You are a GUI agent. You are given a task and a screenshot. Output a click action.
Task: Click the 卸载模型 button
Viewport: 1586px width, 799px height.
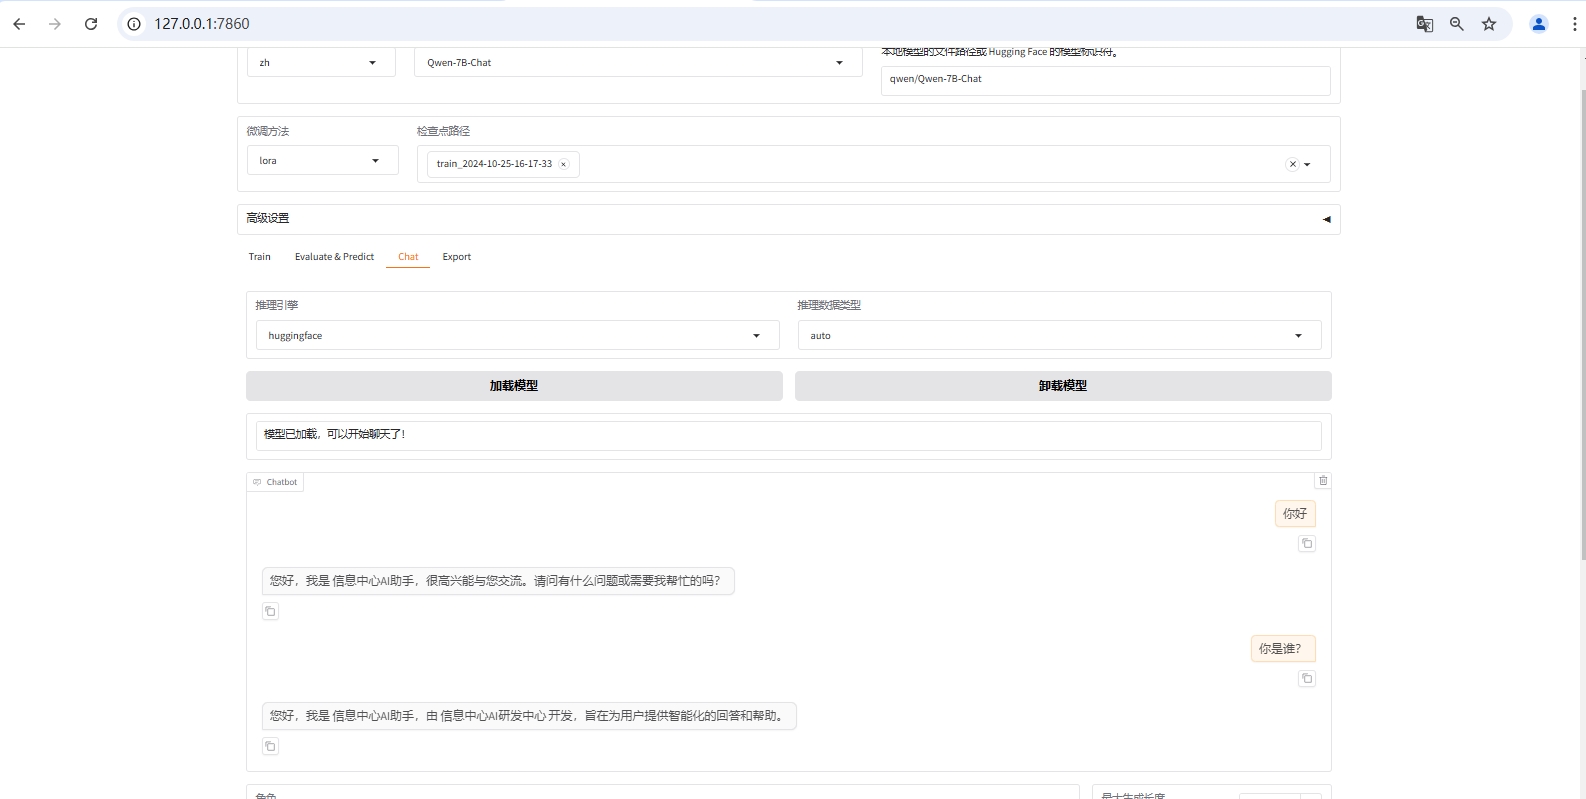point(1062,386)
